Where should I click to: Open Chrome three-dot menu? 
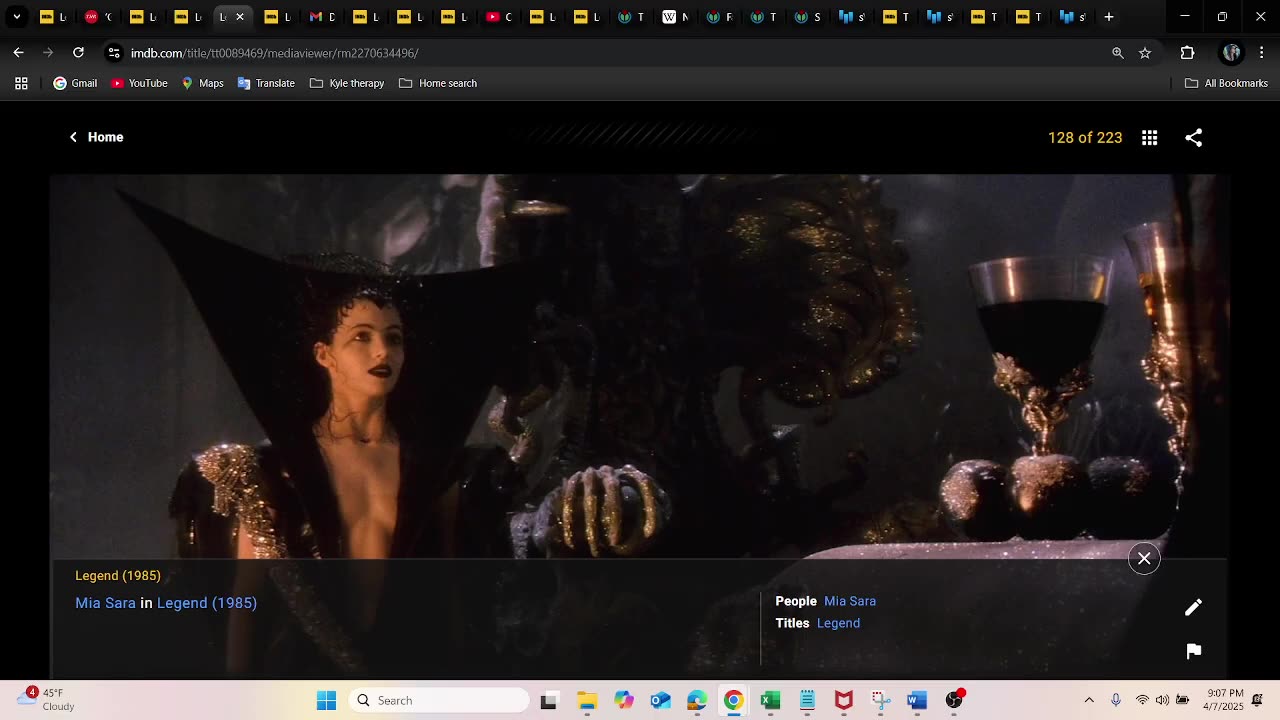tap(1261, 53)
